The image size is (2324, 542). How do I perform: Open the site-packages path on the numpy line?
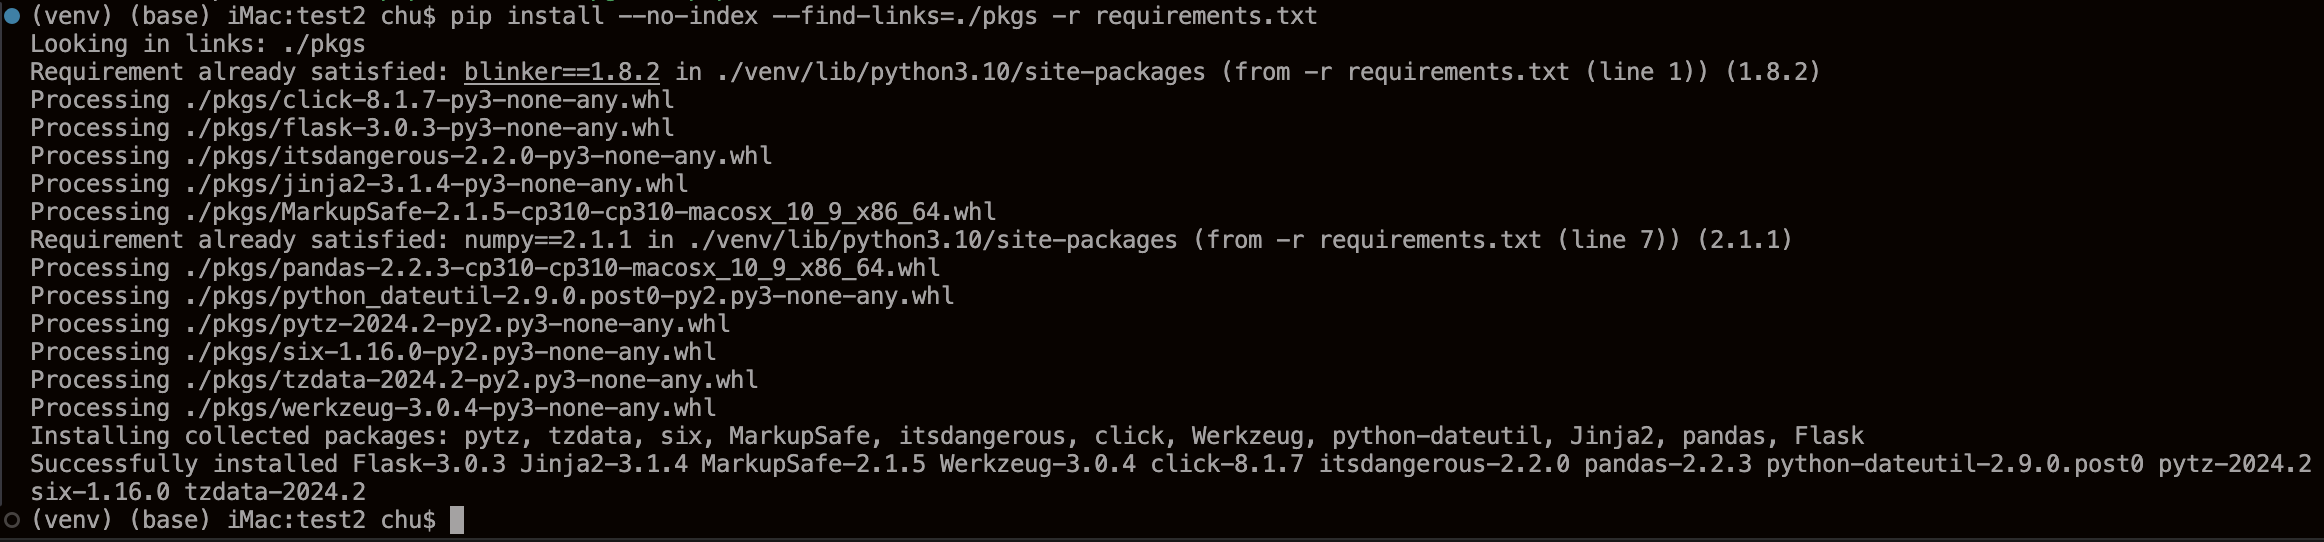tap(932, 240)
